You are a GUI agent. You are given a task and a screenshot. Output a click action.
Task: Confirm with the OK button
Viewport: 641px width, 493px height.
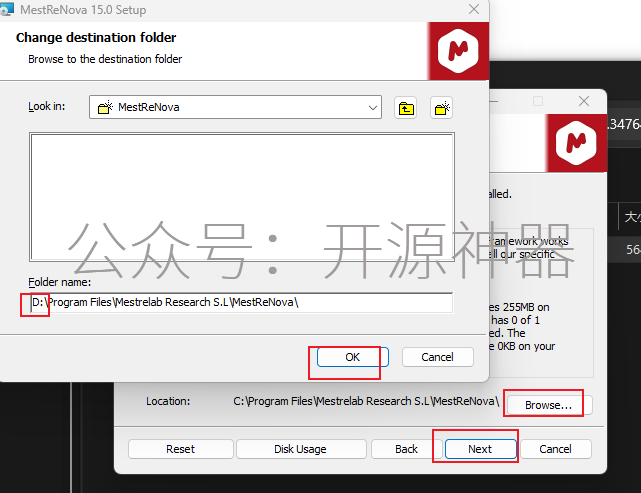tap(352, 357)
